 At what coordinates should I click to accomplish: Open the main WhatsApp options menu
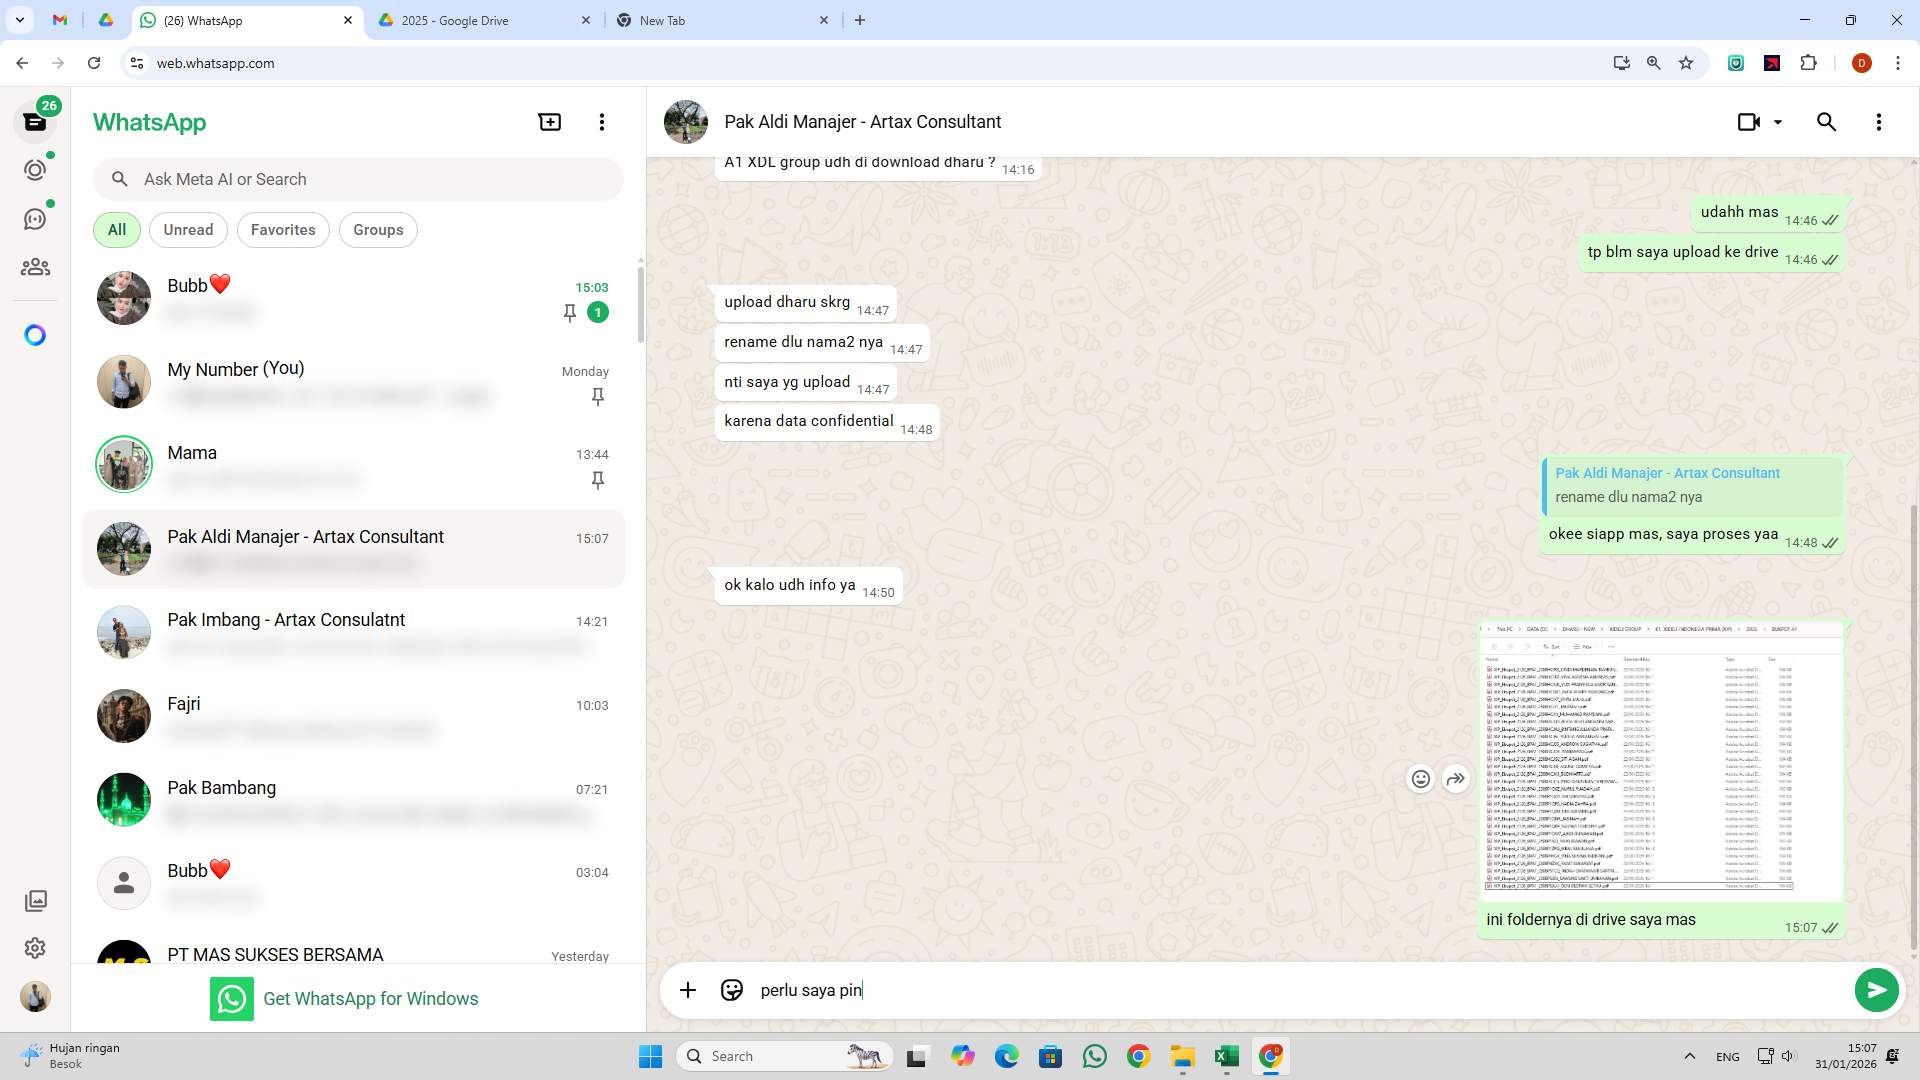pos(601,121)
